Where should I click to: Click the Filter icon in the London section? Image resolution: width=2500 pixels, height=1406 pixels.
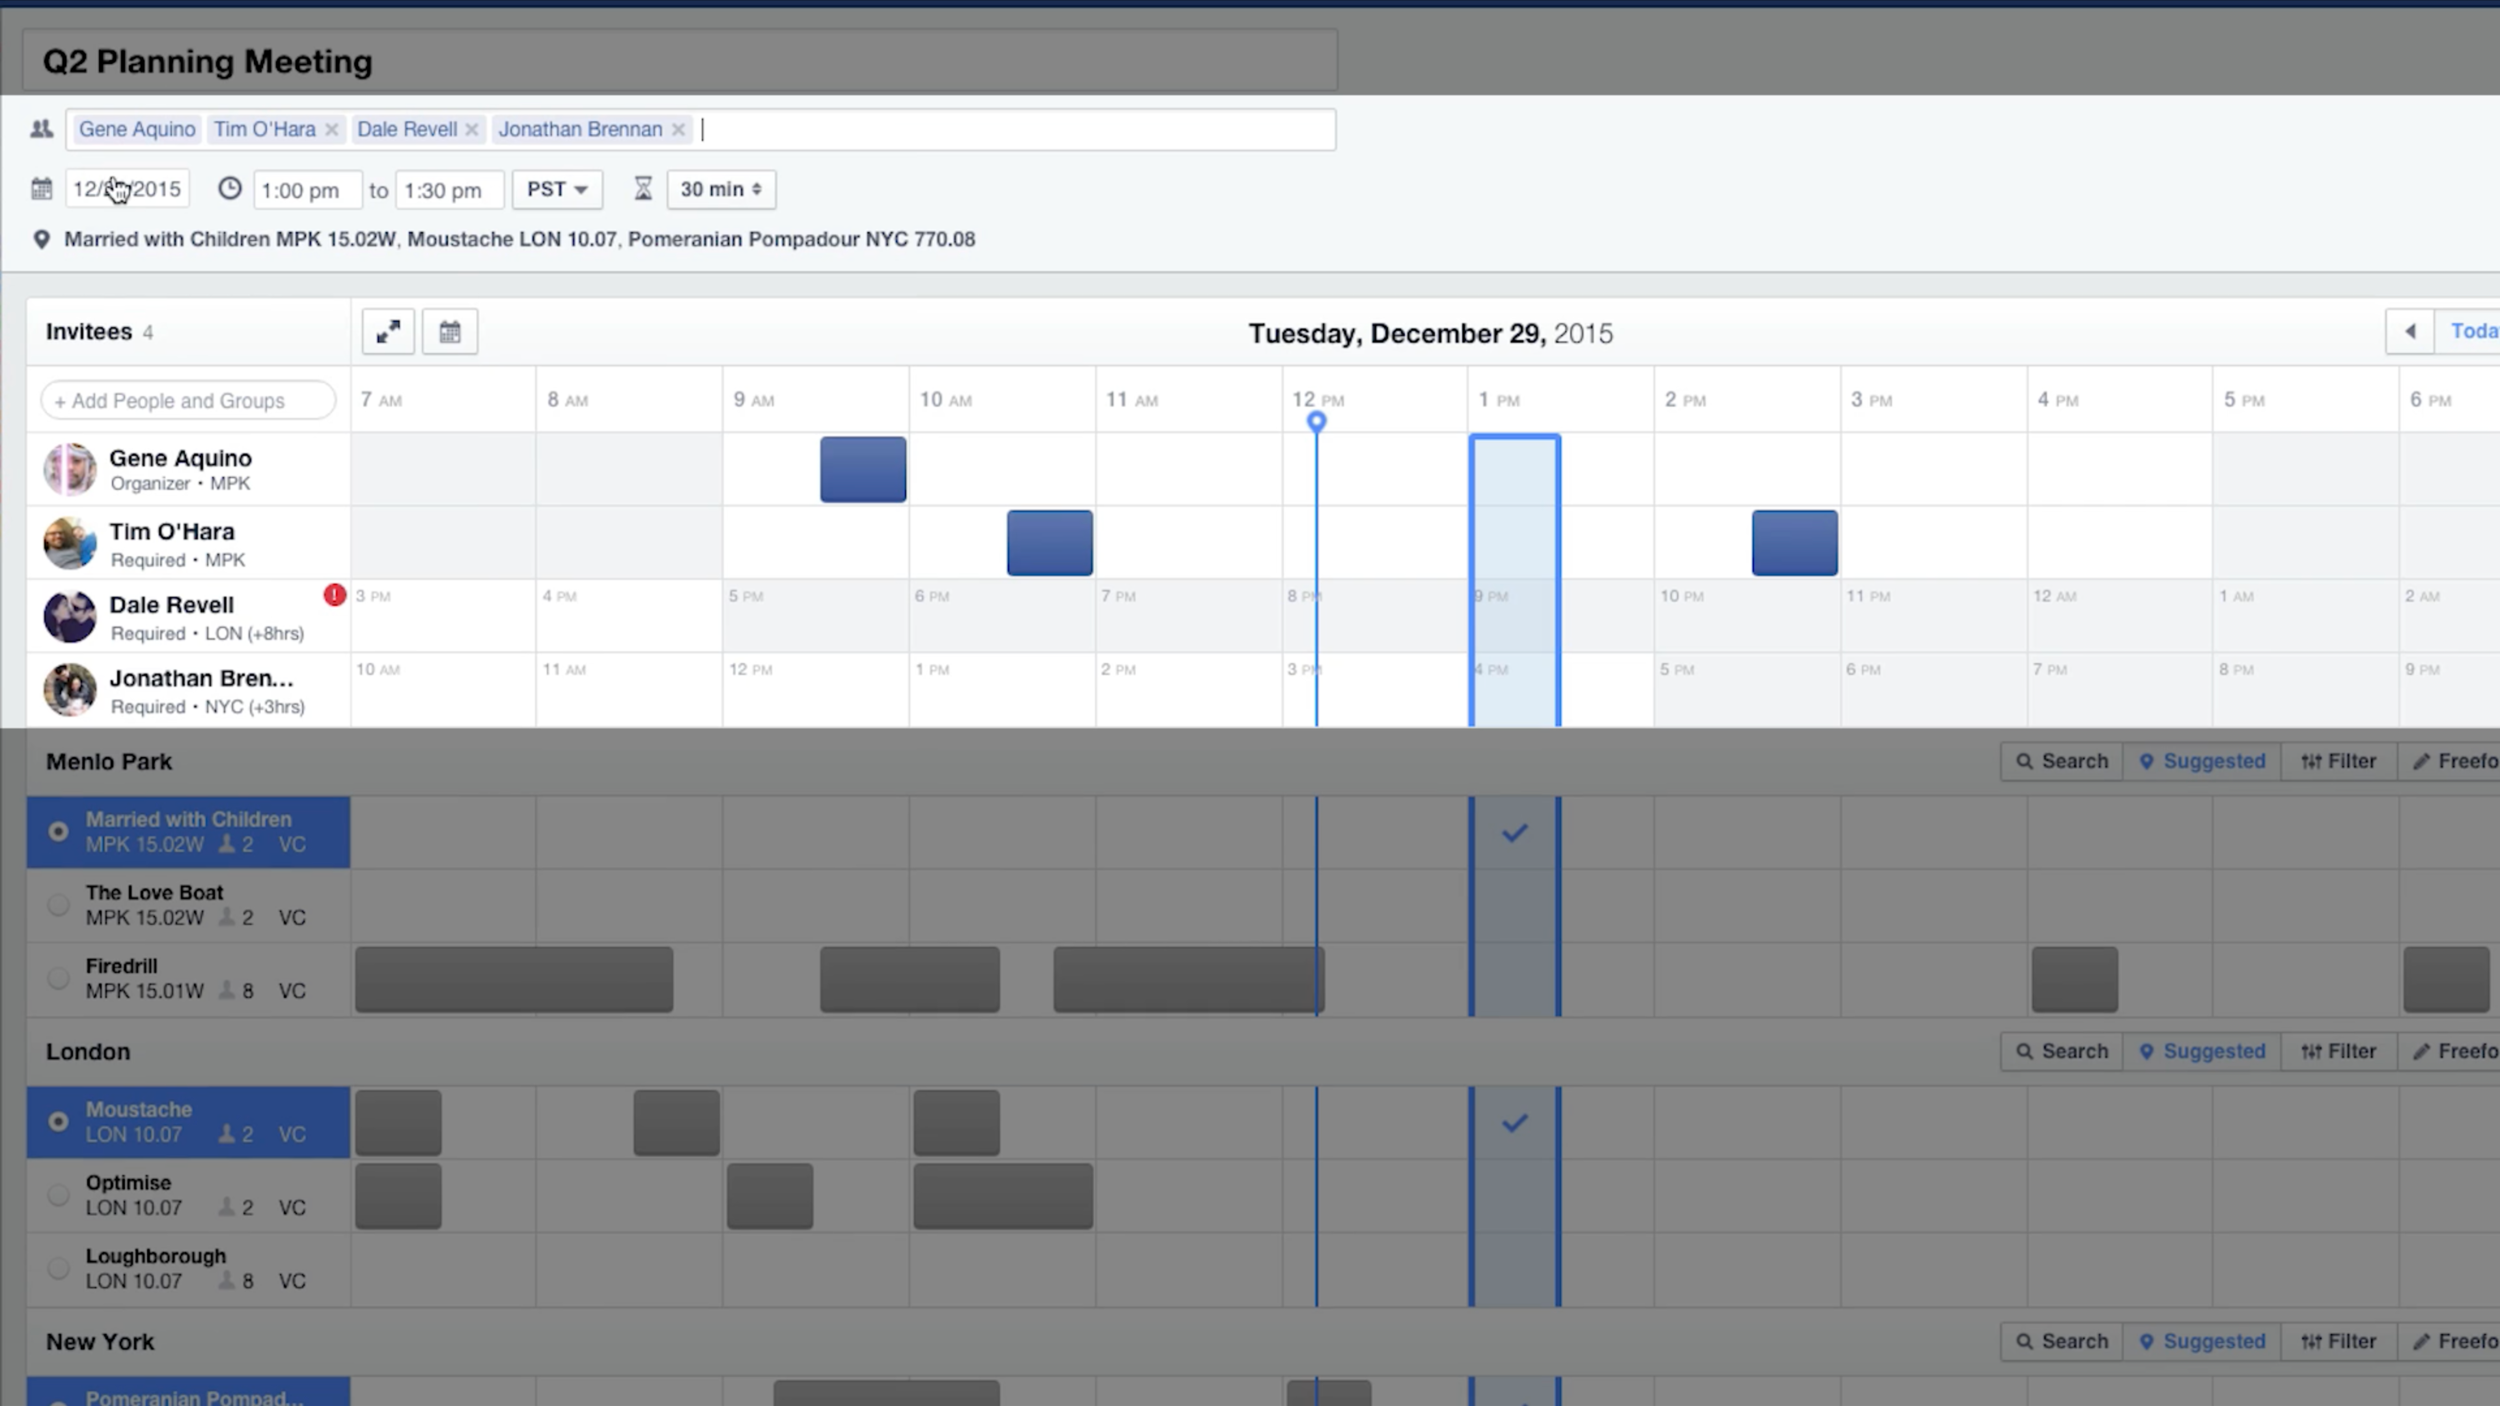(x=2339, y=1051)
